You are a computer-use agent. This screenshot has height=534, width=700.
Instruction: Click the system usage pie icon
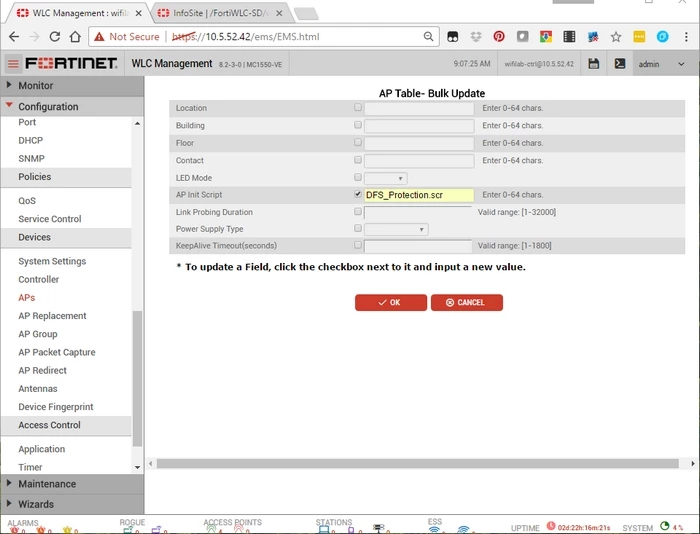[665, 526]
